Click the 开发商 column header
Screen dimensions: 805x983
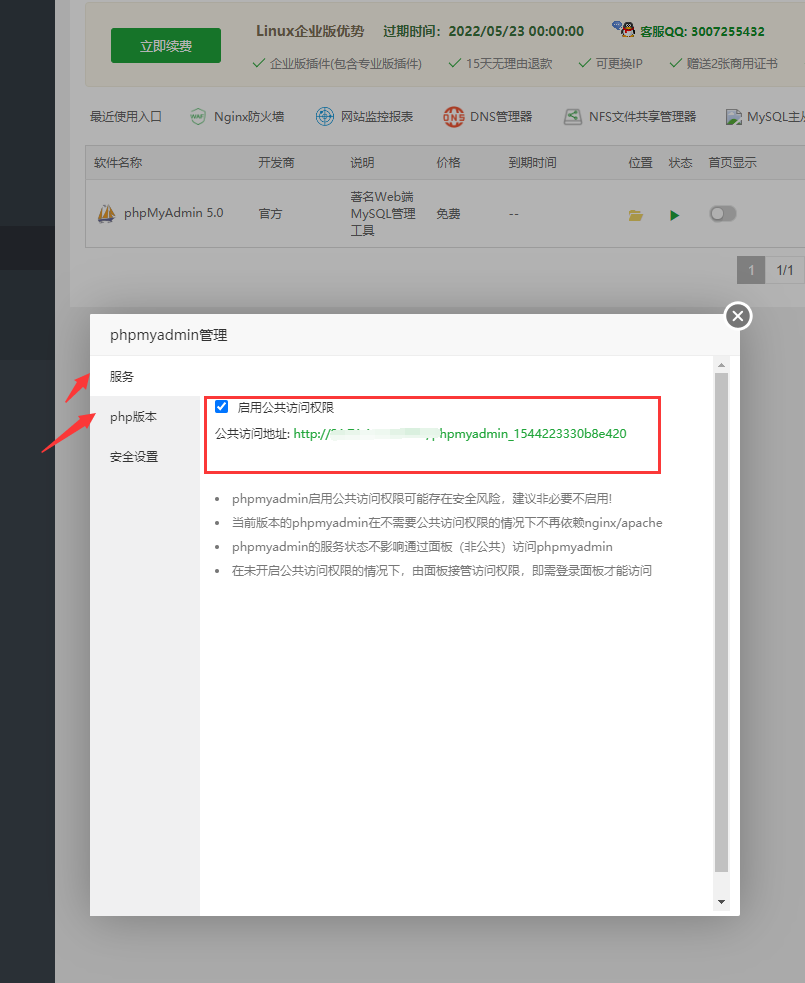pyautogui.click(x=276, y=163)
